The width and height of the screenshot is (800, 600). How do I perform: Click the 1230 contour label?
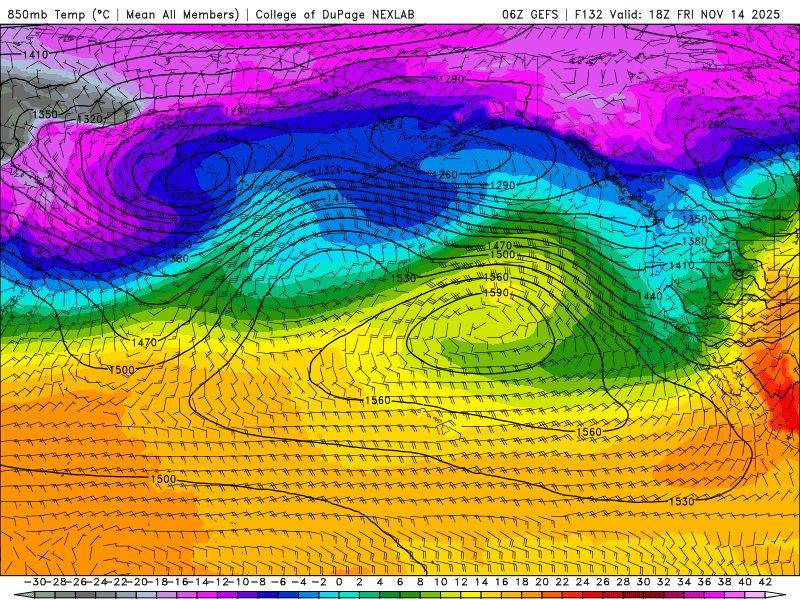[x=215, y=139]
